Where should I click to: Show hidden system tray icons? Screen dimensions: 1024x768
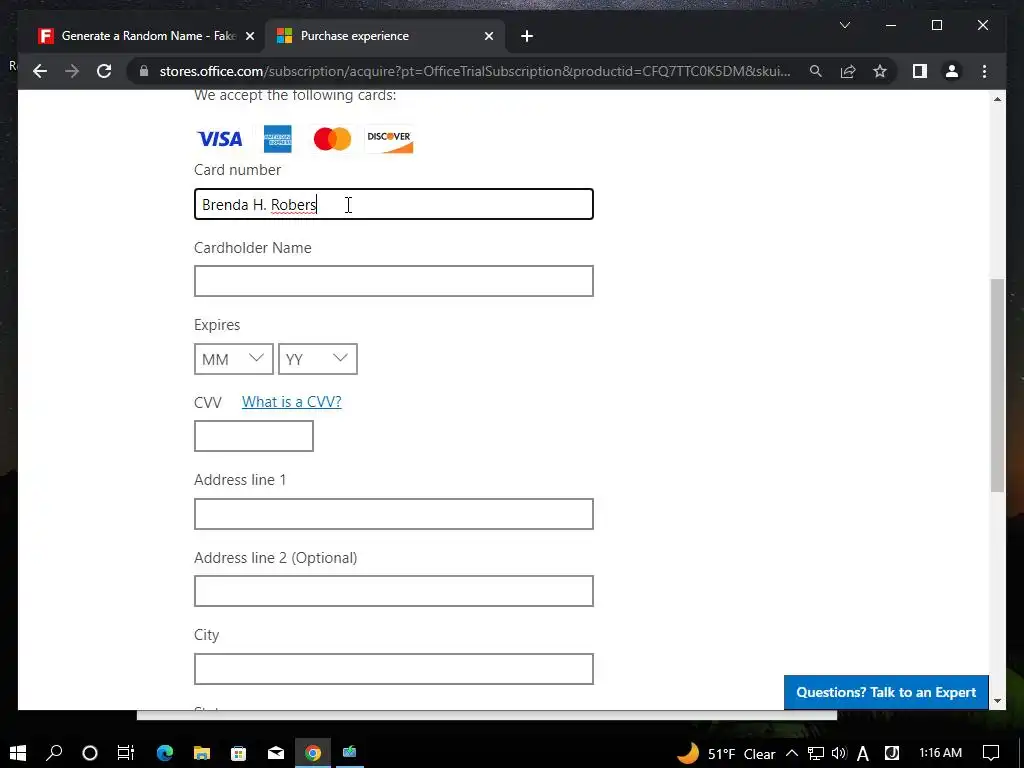click(x=792, y=754)
